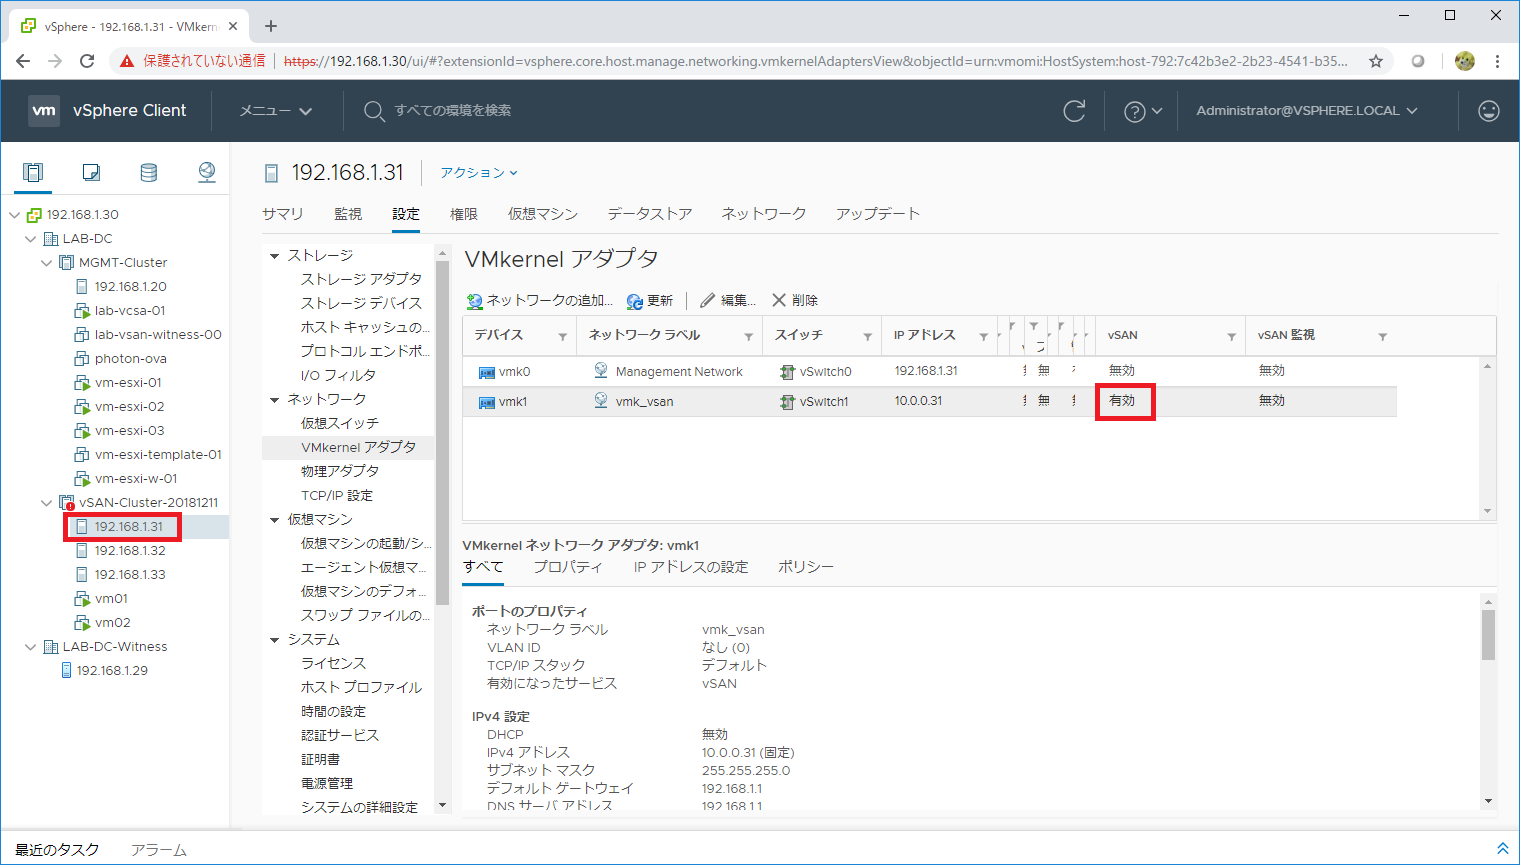Viewport: 1520px width, 865px height.
Task: Switch to the 権限 tab
Action: 464,214
